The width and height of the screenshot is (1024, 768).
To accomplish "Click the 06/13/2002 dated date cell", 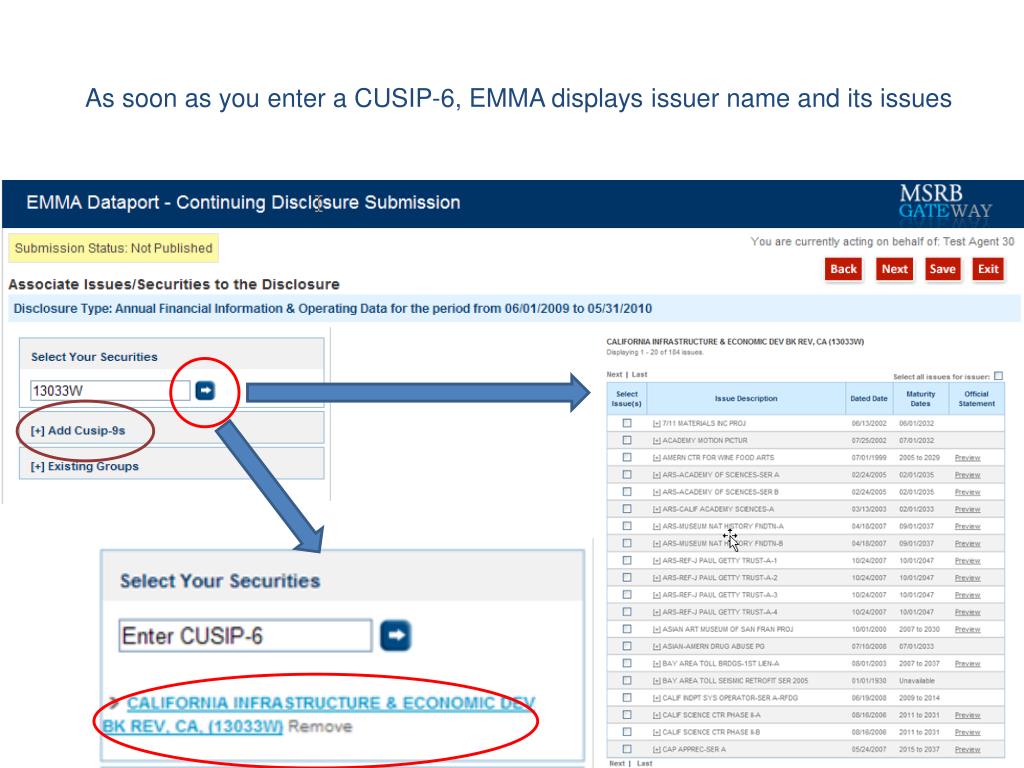I will (x=869, y=423).
